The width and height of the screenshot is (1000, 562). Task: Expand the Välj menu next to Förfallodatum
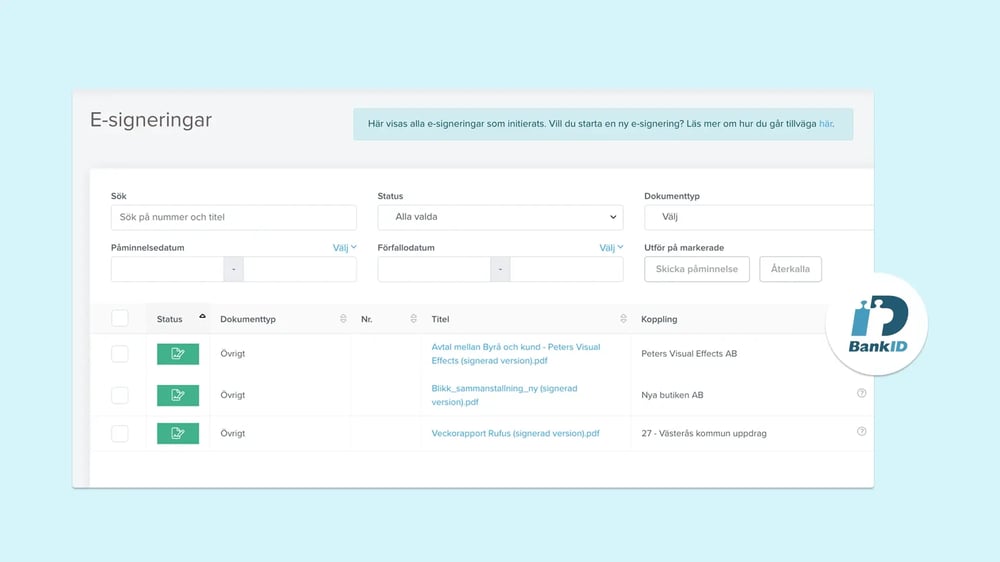pyautogui.click(x=611, y=247)
